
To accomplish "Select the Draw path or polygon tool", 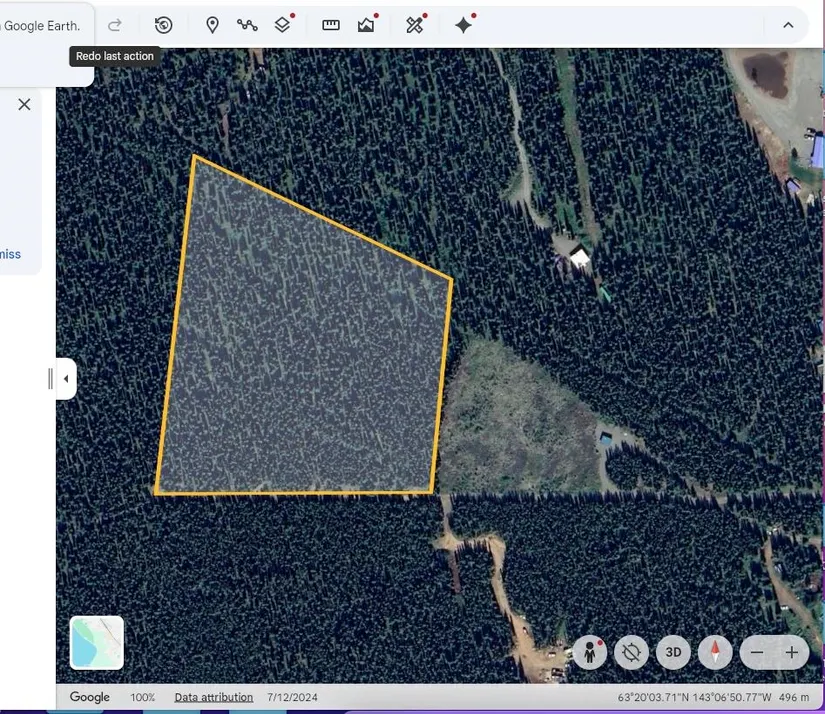I will coord(247,25).
